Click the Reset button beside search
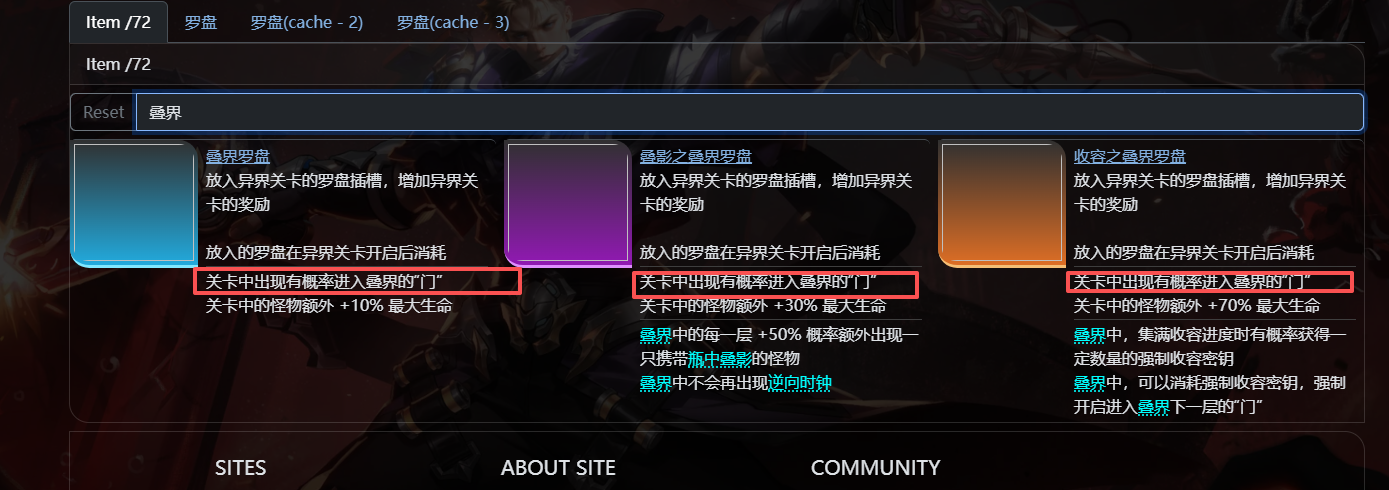Image resolution: width=1389 pixels, height=490 pixels. (103, 112)
